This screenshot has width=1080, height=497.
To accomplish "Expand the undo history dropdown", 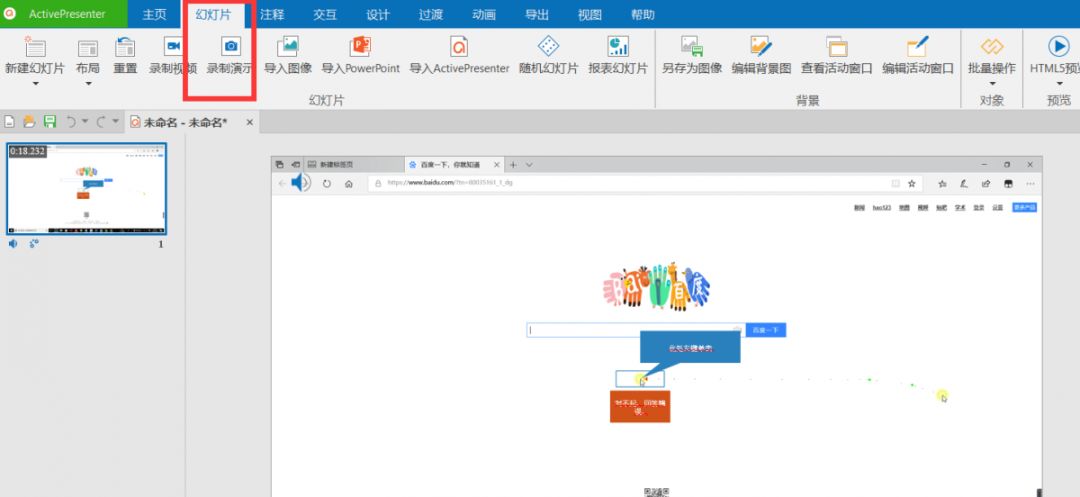I will click(x=85, y=122).
